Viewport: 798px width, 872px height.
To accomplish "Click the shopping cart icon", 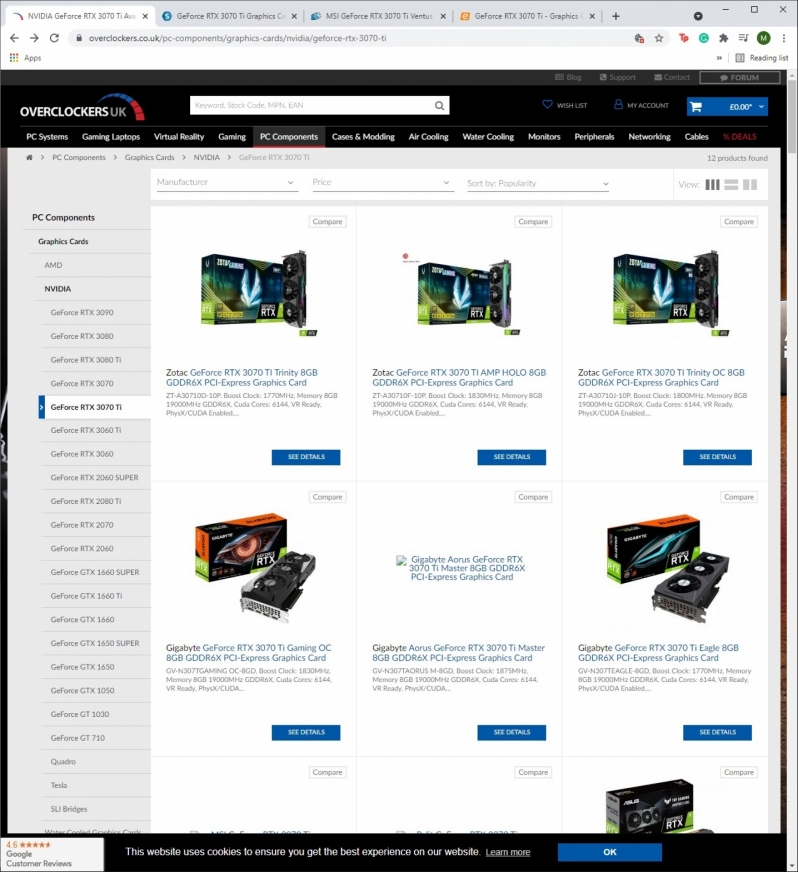I will pos(696,107).
